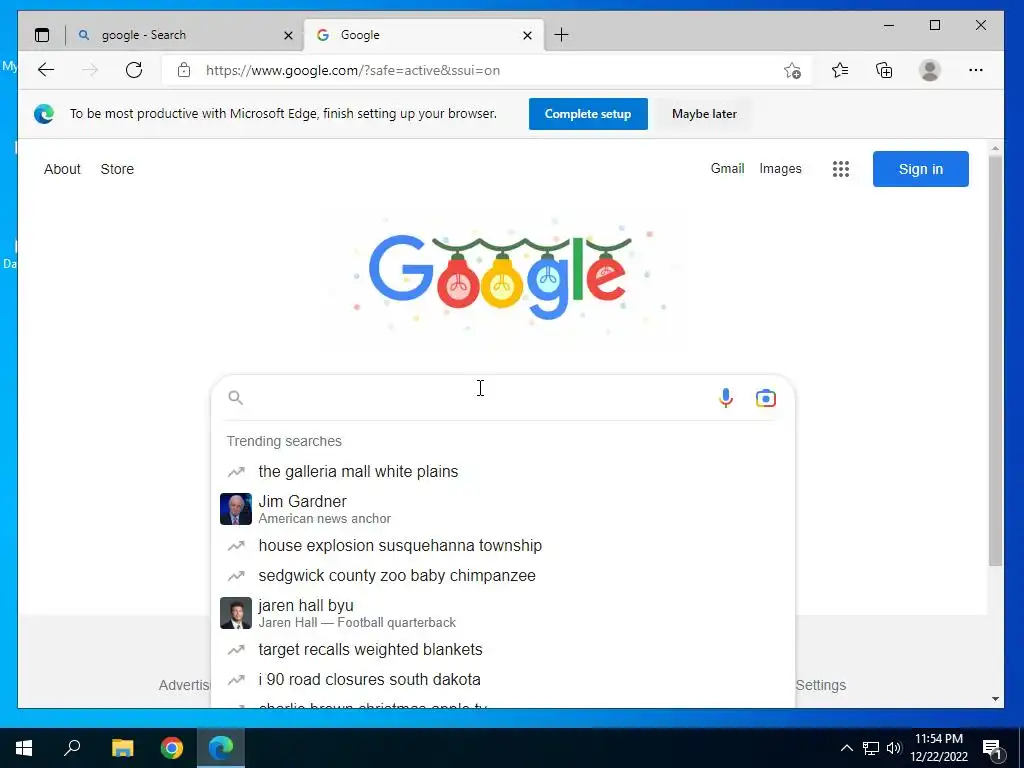Open the Favorites list icon
Viewport: 1024px width, 768px height.
click(840, 70)
